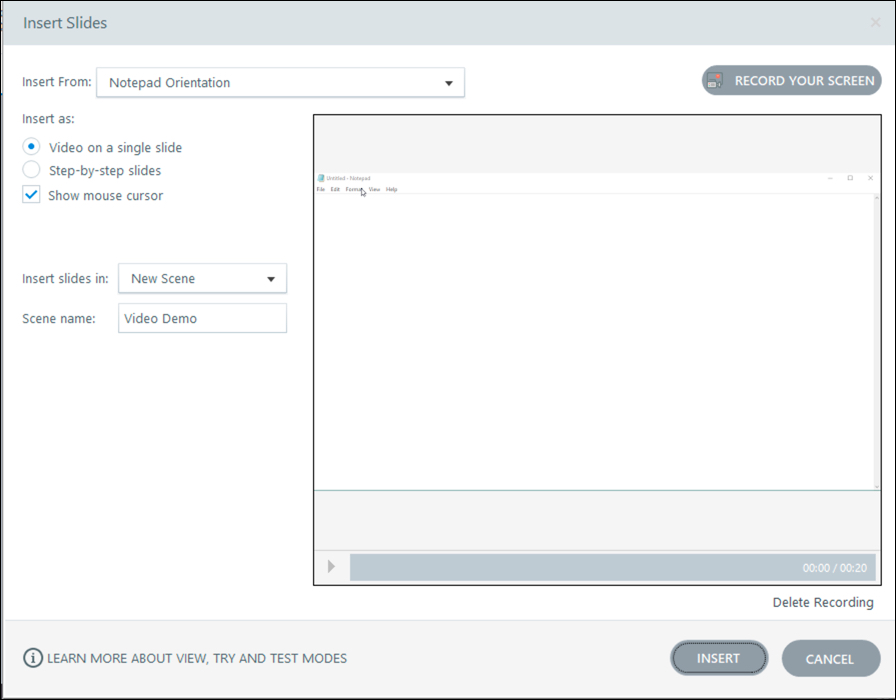Image resolution: width=896 pixels, height=700 pixels.
Task: Choose the "Step-by-step slides" option
Action: pyautogui.click(x=30, y=170)
